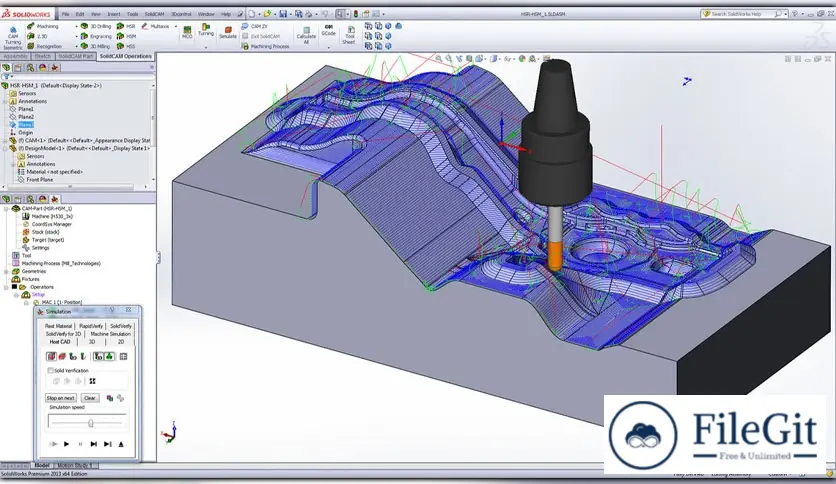The width and height of the screenshot is (836, 484).
Task: Select the RapidVerify tab in Simulation
Action: 91,326
